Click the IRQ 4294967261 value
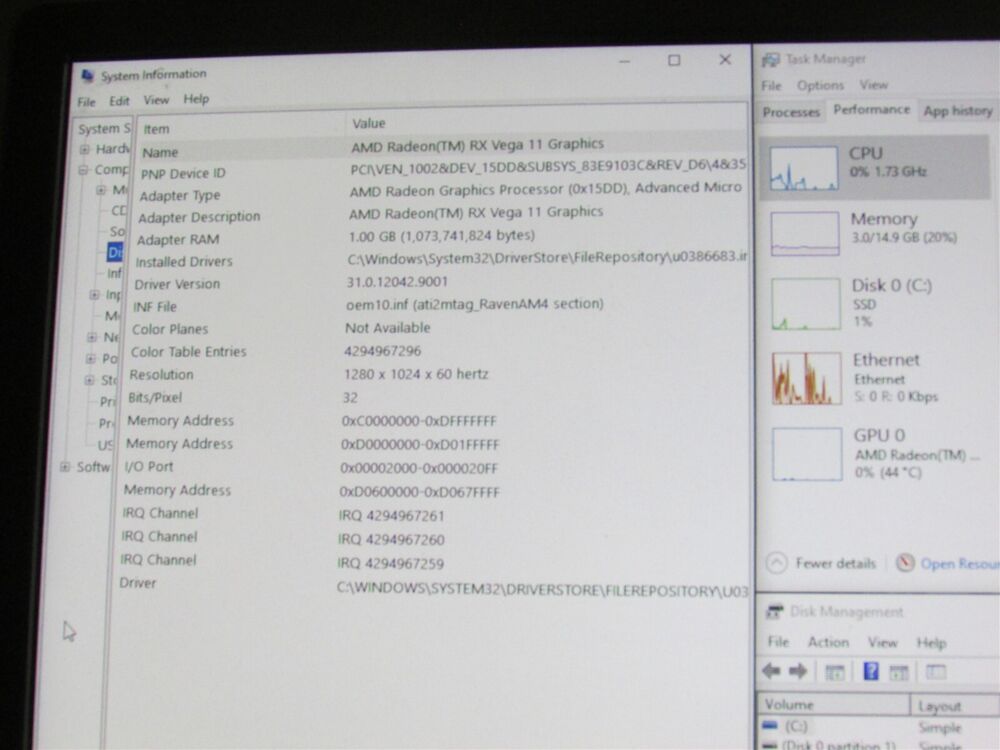 391,516
